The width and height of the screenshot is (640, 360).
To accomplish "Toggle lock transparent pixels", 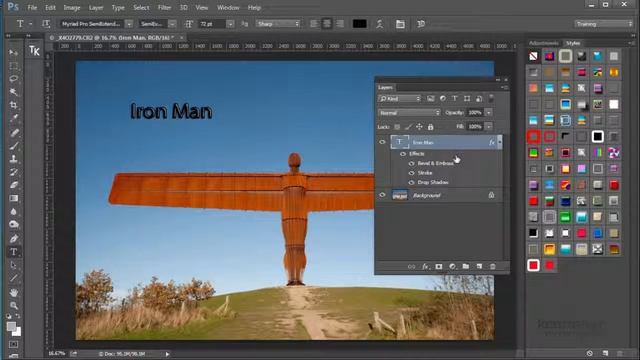I will [x=397, y=127].
